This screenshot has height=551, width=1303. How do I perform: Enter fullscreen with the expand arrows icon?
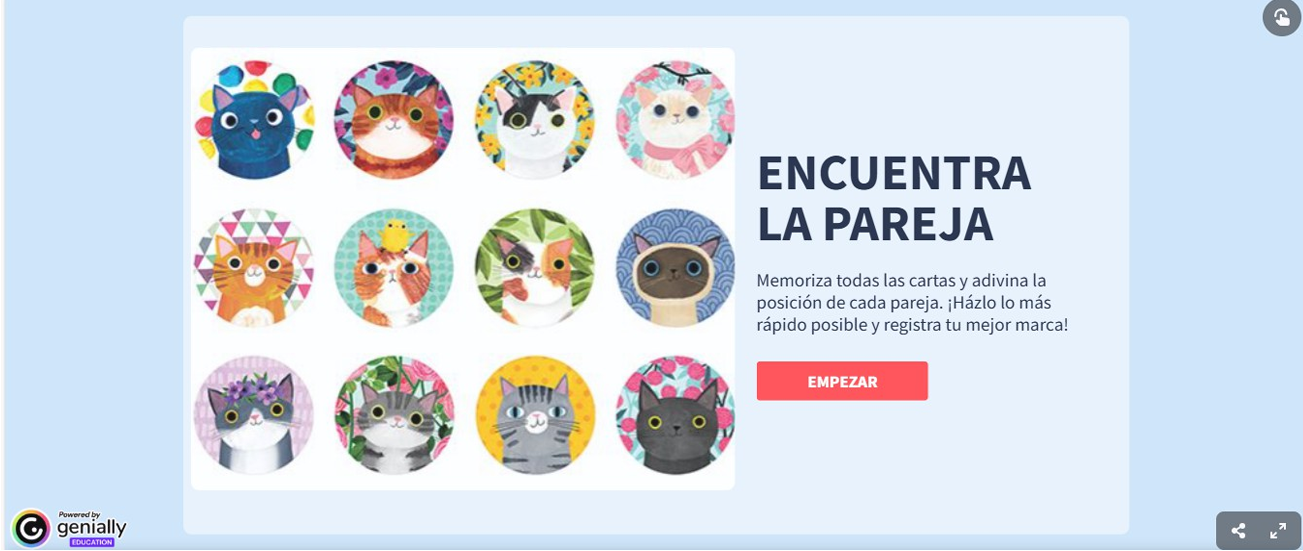point(1278,531)
